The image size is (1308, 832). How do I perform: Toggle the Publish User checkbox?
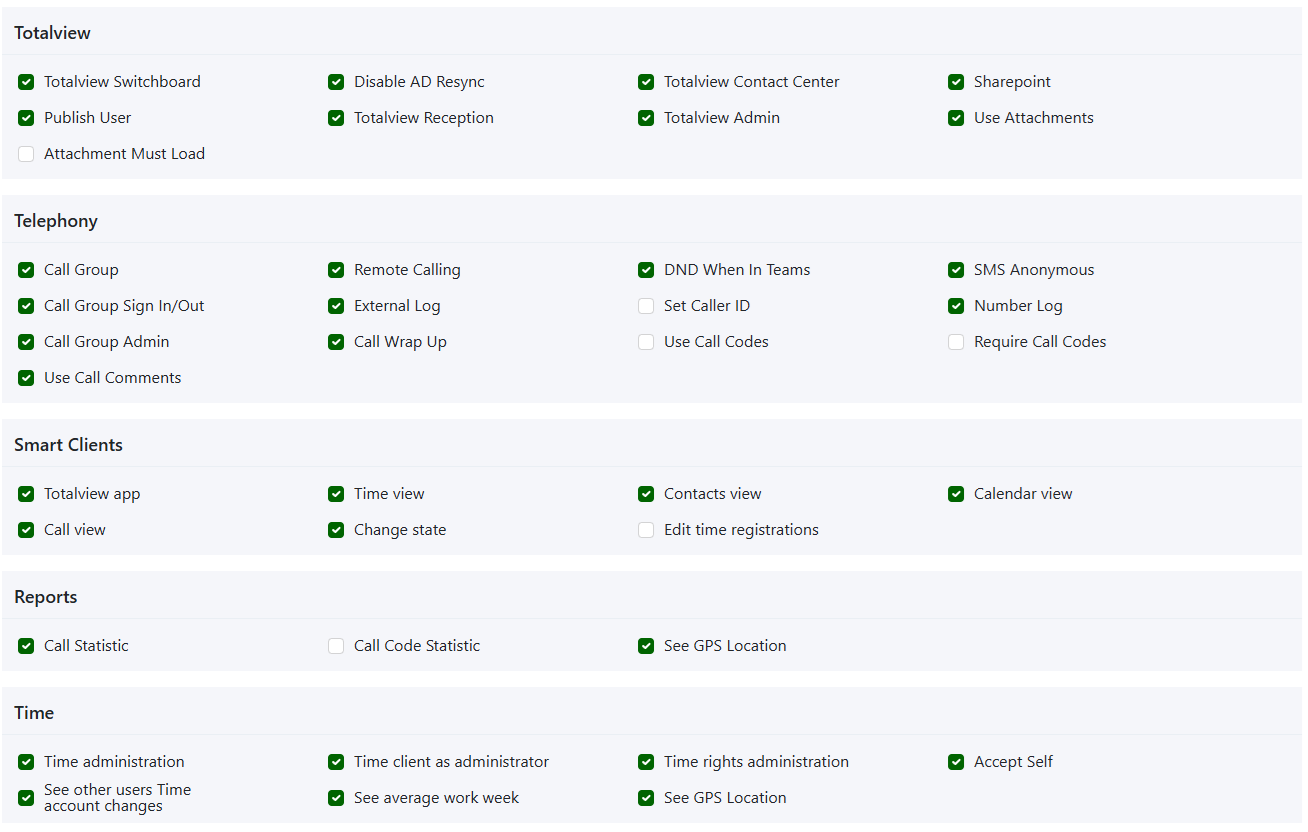point(26,118)
